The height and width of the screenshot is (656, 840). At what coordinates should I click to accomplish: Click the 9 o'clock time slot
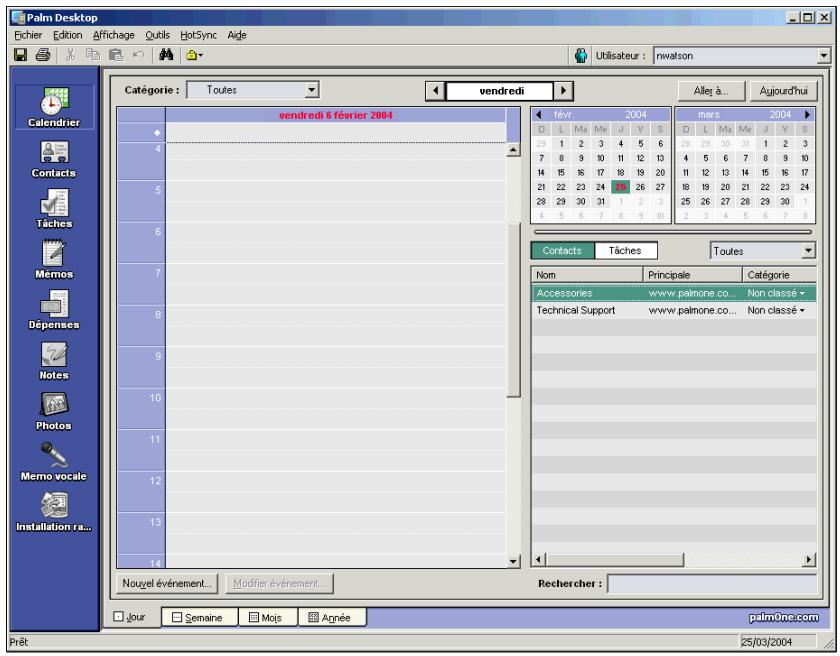pyautogui.click(x=335, y=367)
